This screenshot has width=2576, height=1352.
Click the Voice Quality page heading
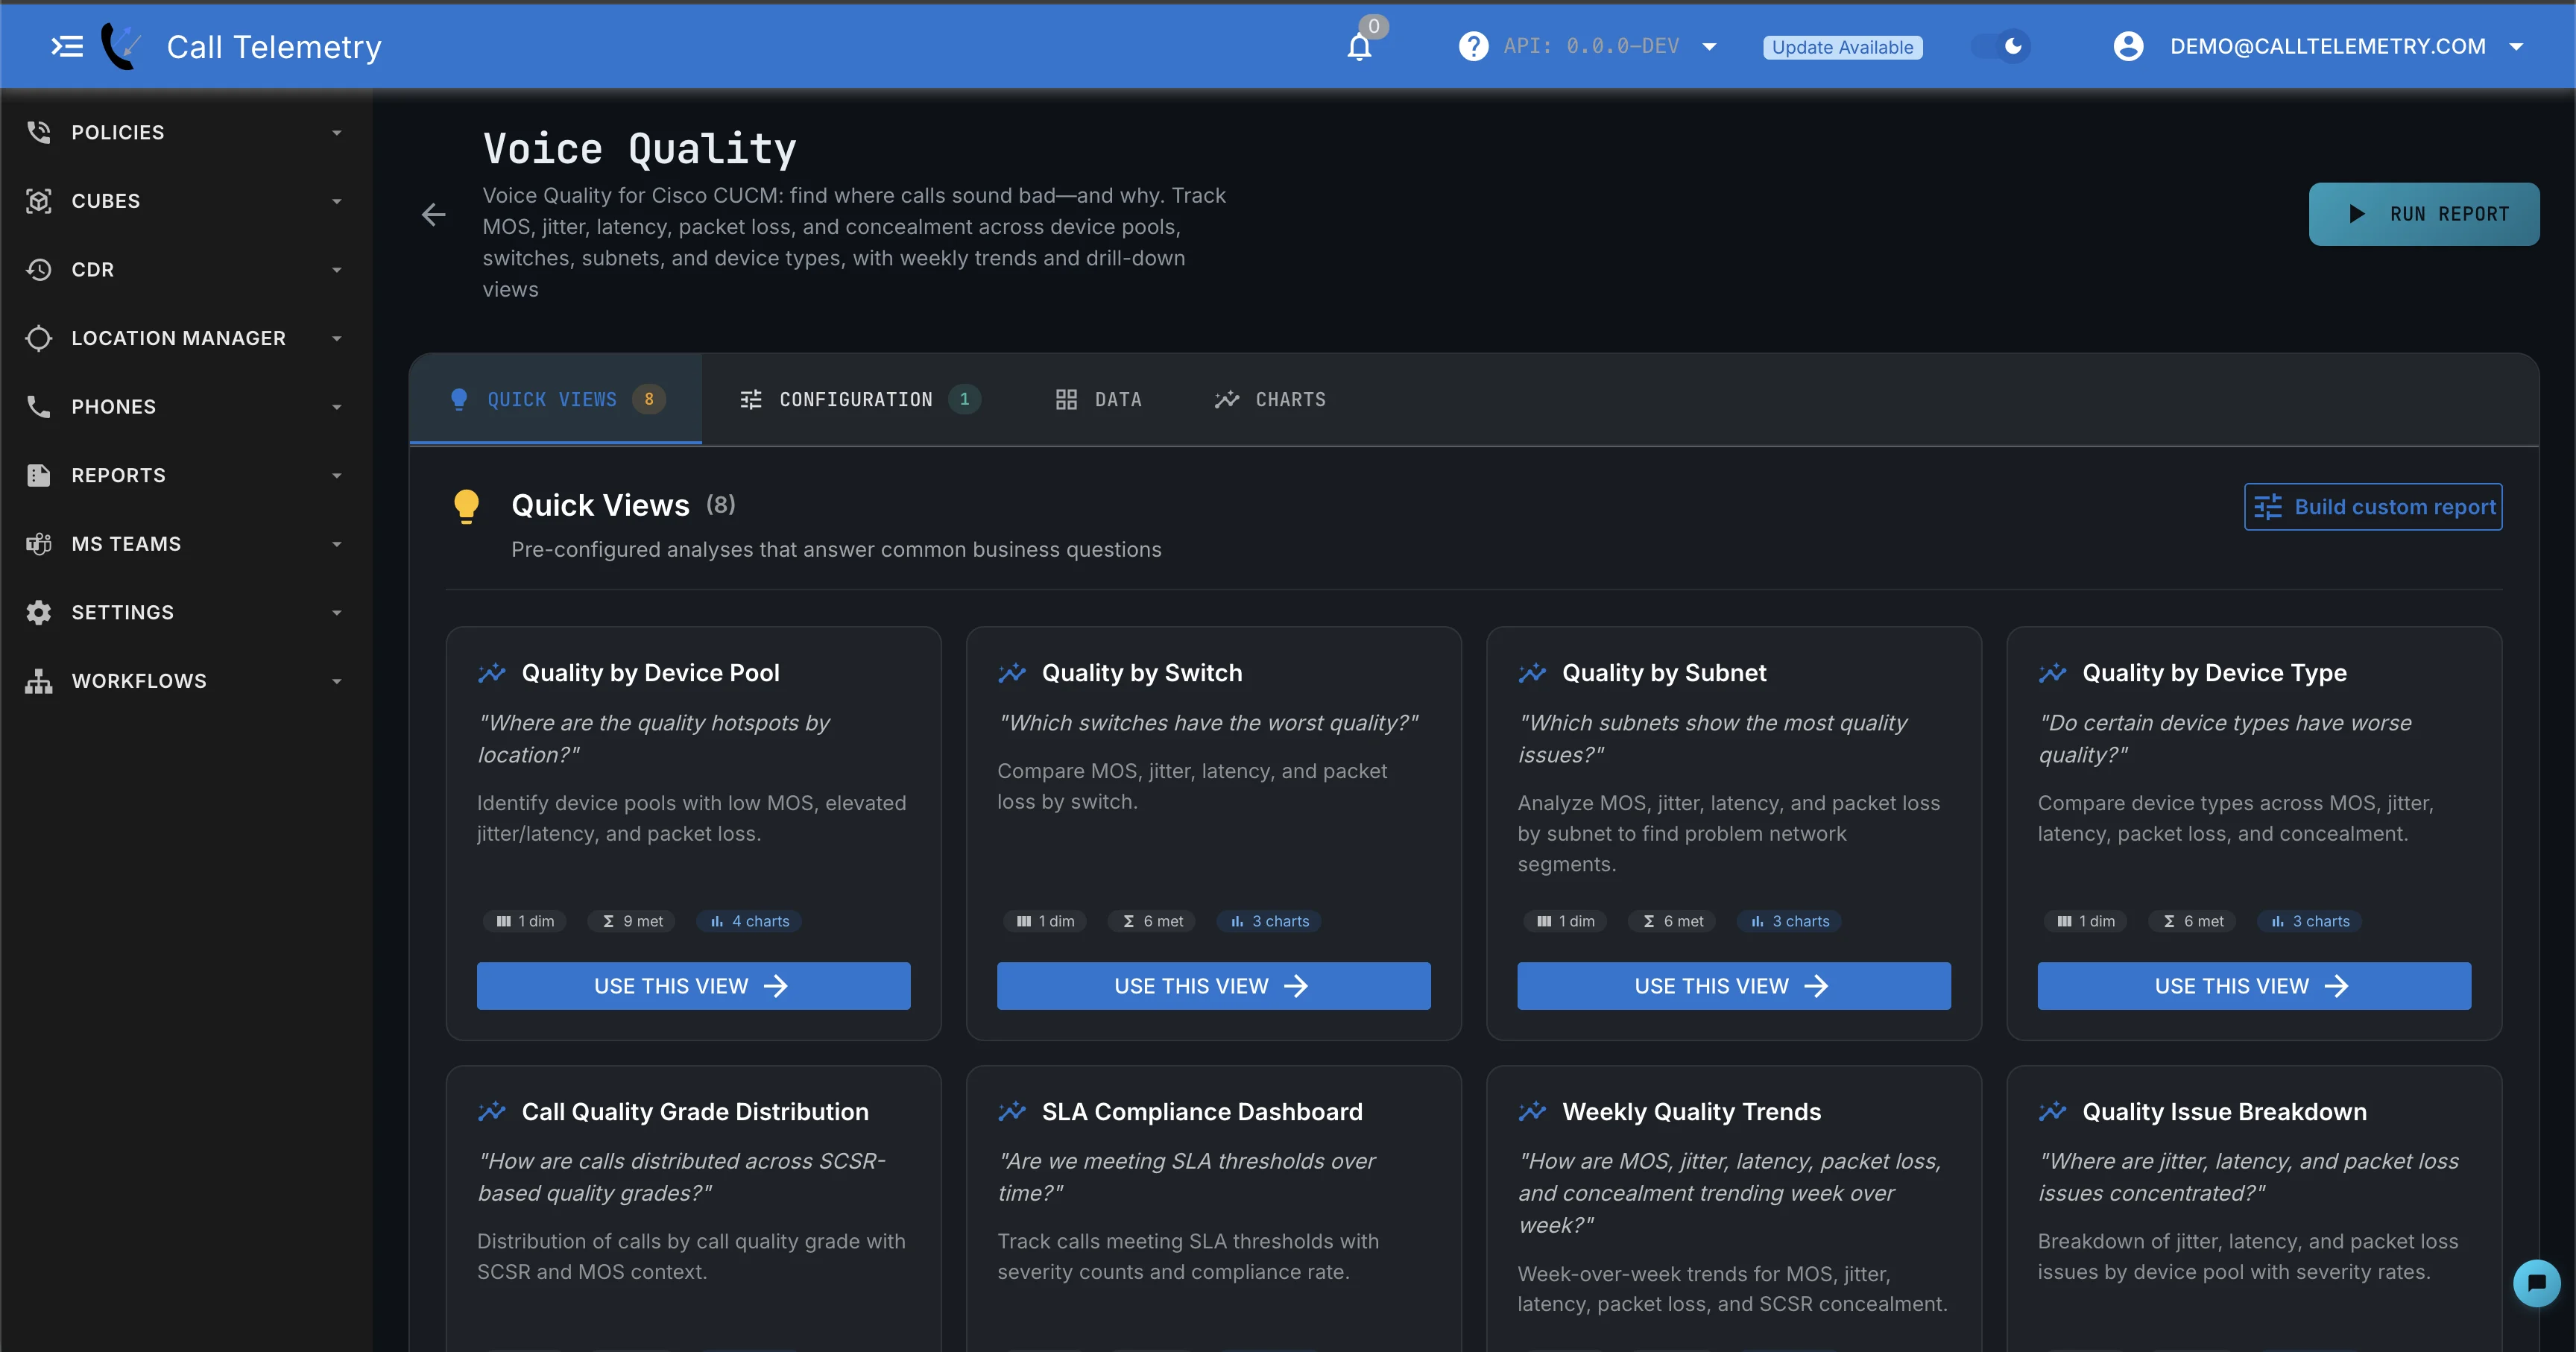(x=639, y=149)
